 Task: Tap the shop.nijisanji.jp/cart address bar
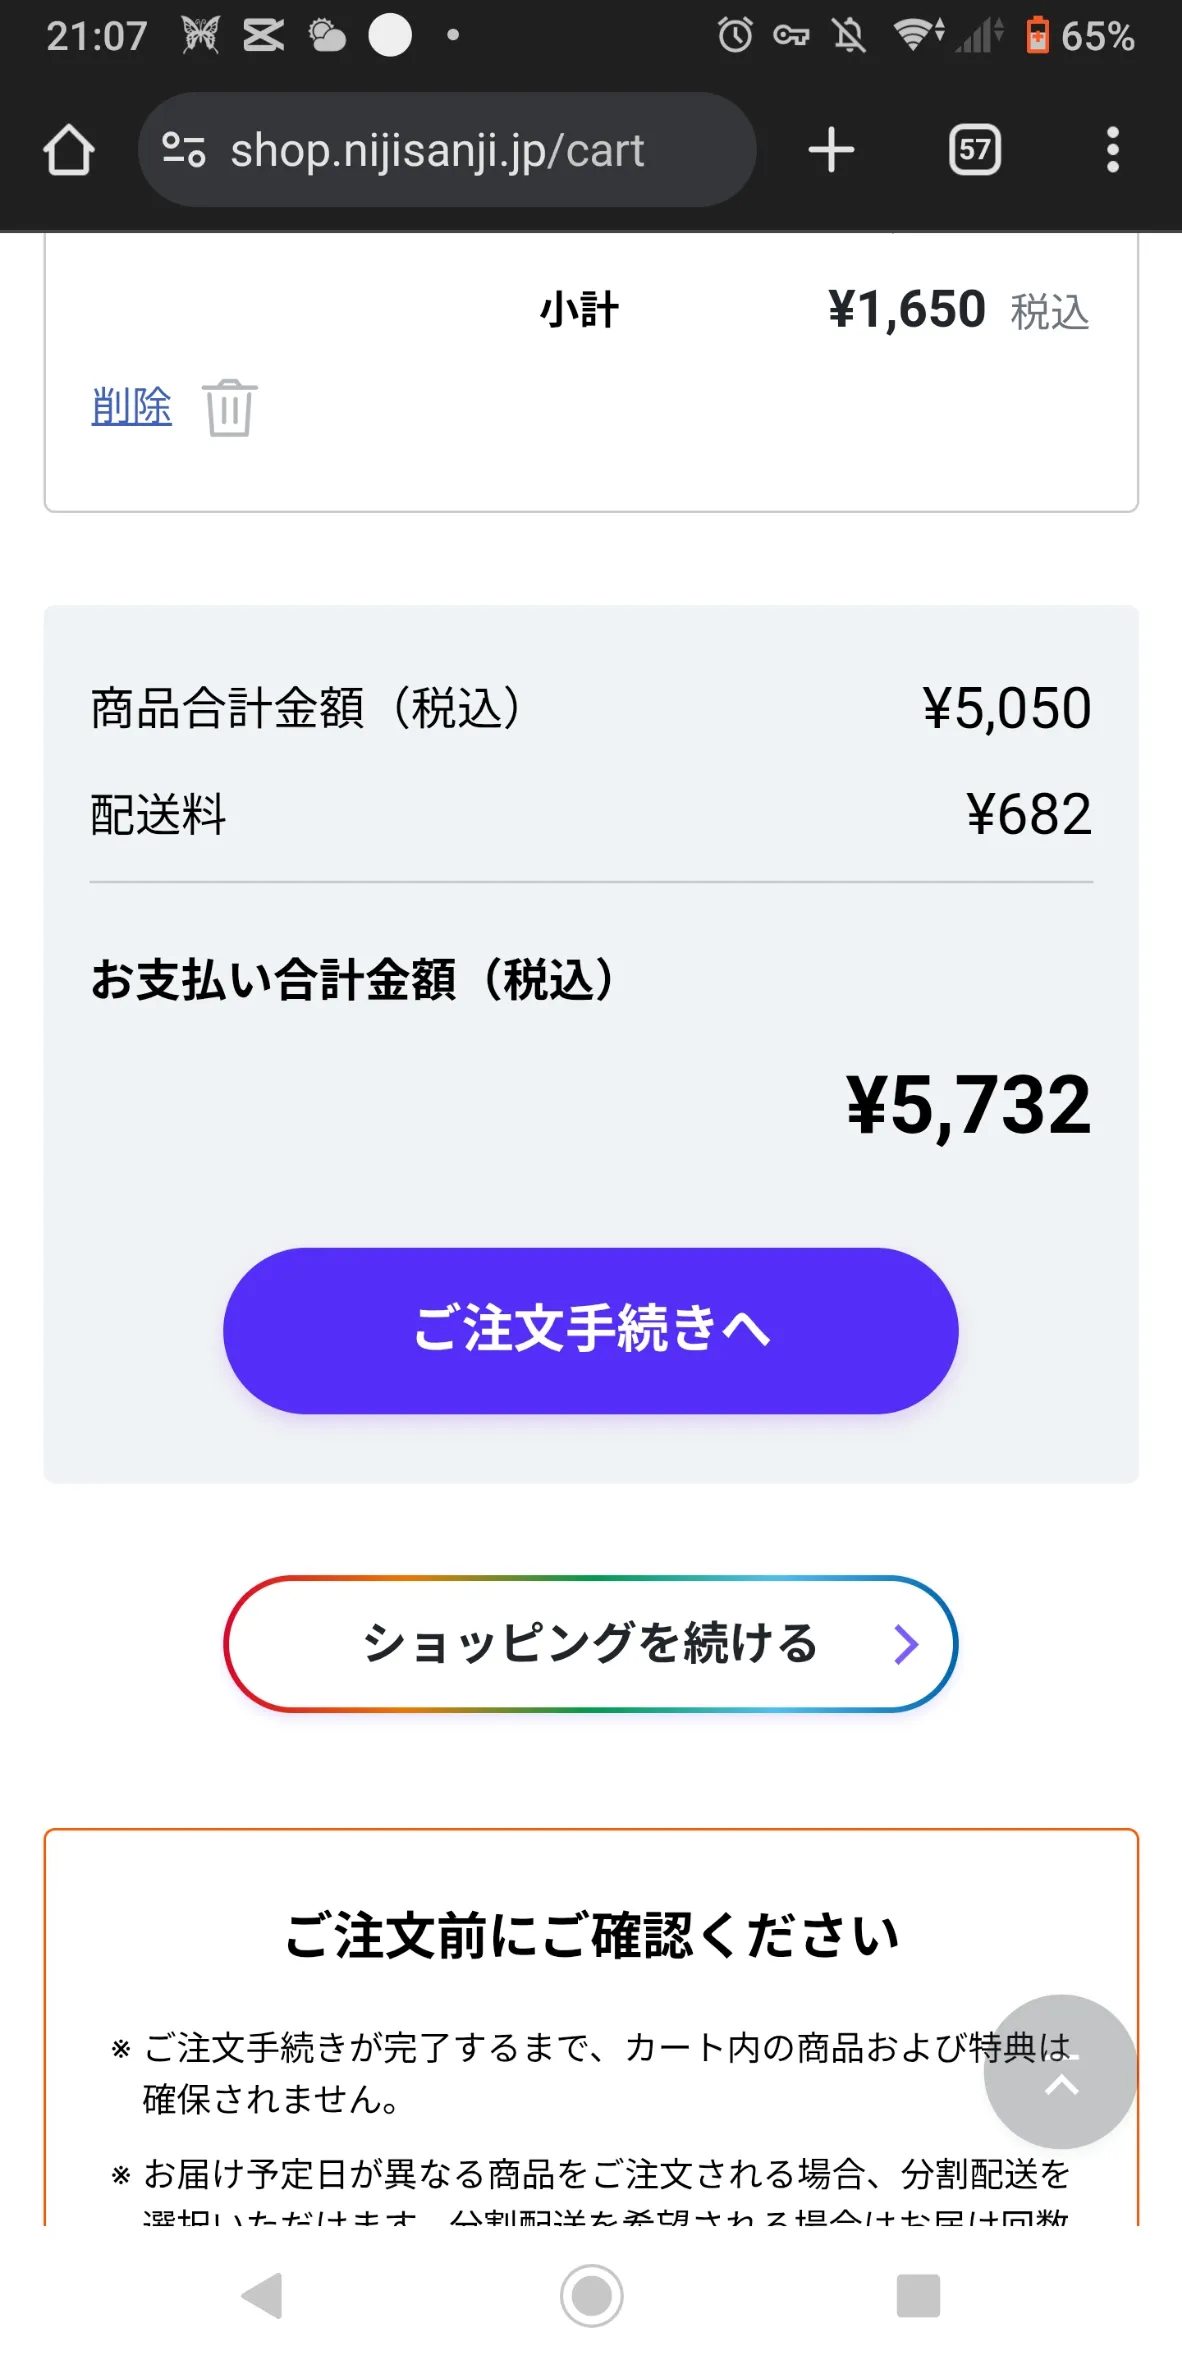(x=437, y=150)
